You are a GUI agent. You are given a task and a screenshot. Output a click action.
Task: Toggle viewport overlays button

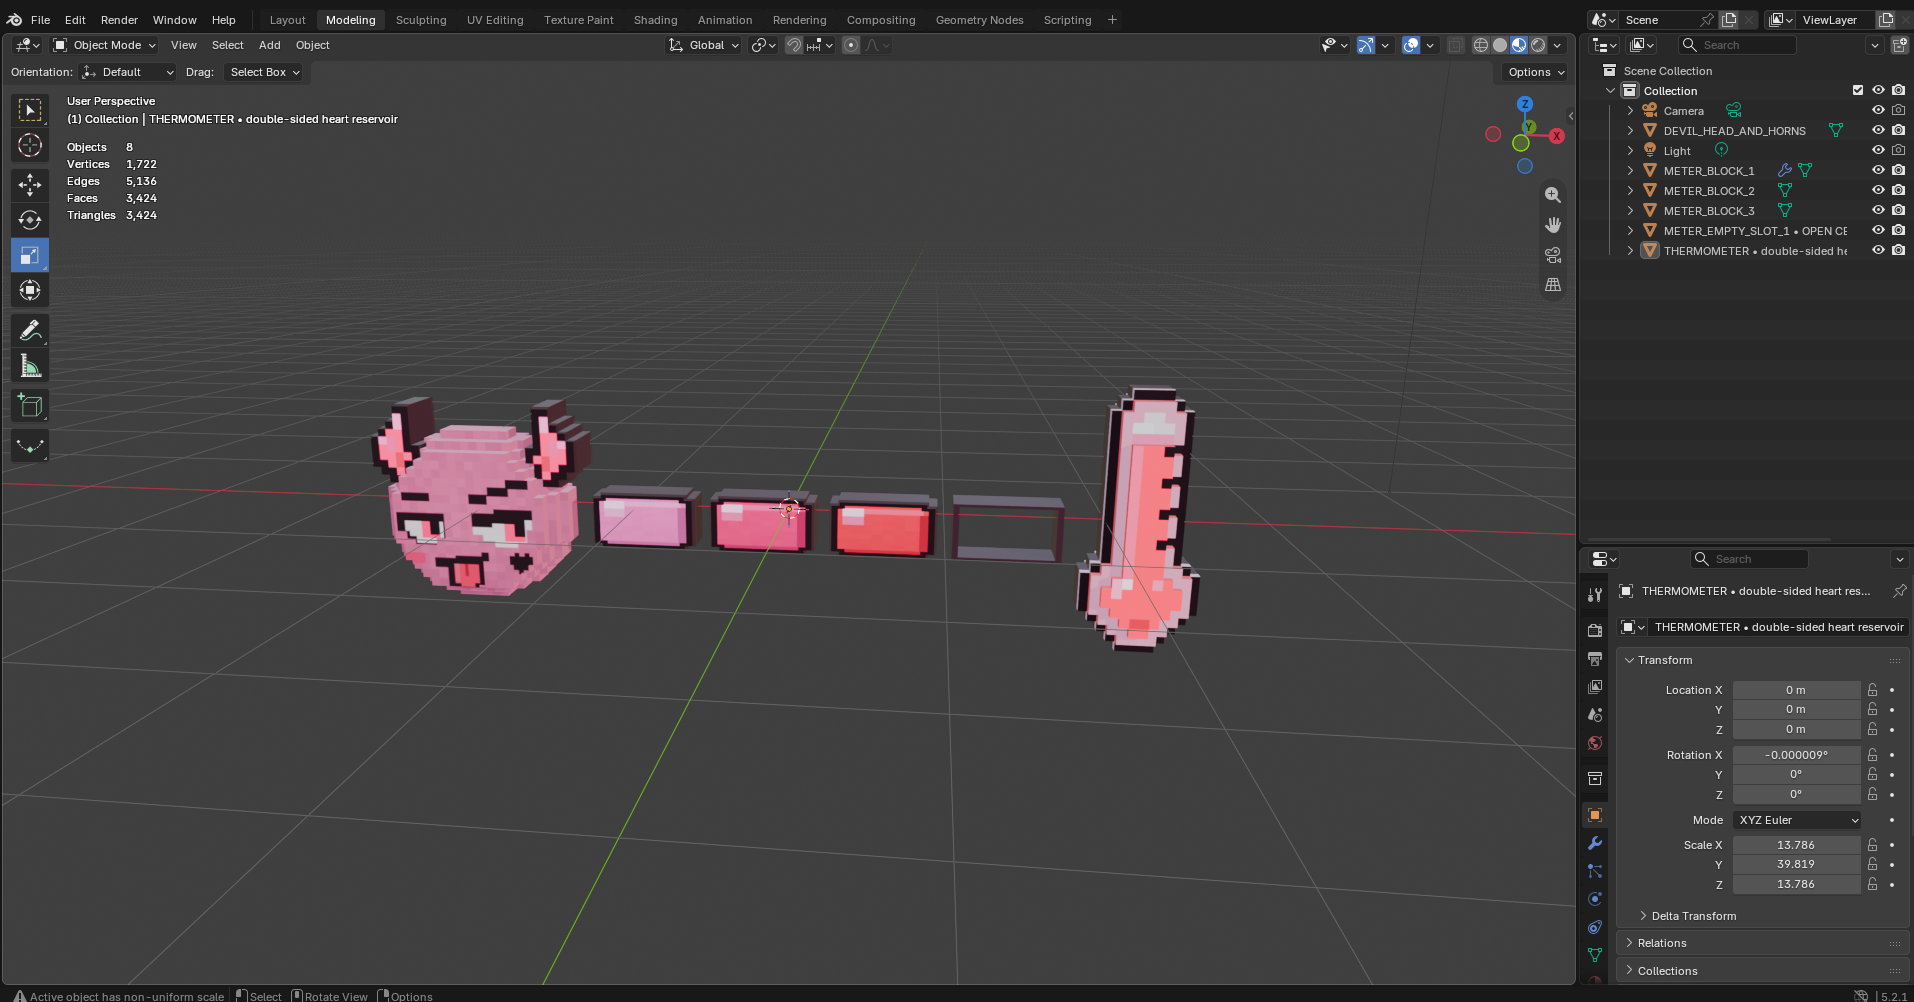1411,45
